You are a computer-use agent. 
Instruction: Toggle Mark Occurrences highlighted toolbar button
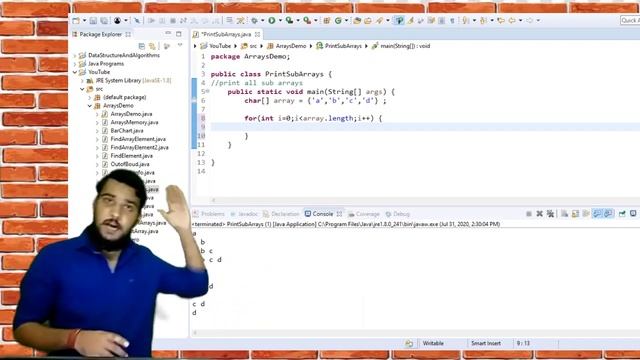399,20
